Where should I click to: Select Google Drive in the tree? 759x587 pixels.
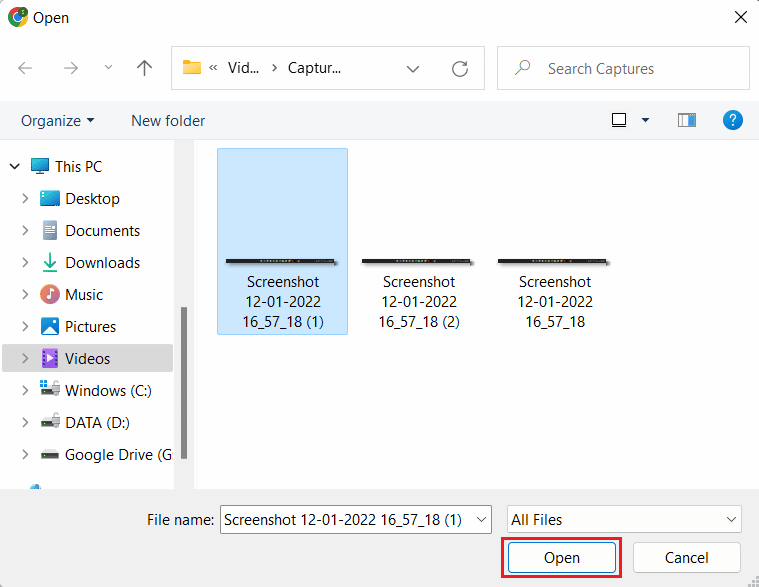click(x=118, y=454)
